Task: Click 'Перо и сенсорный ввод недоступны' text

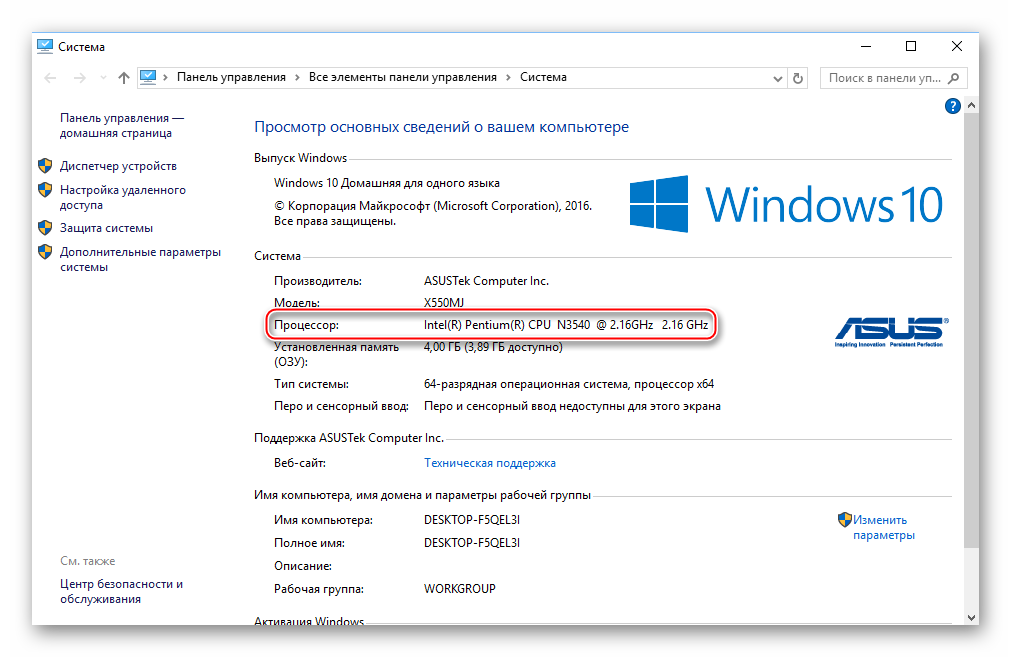Action: (516, 406)
